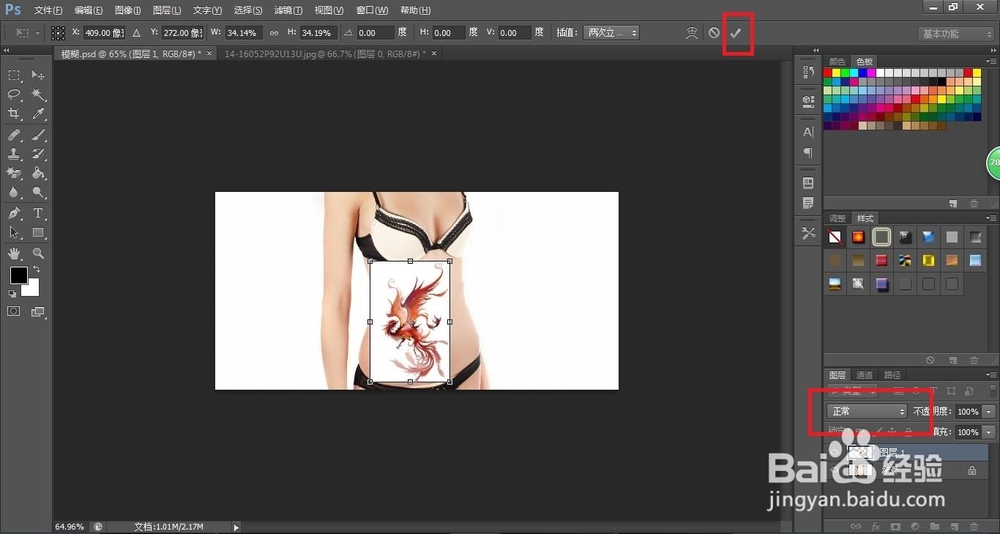This screenshot has height=534, width=1000.
Task: Toggle relative positioning triangle for reference point
Action: (136, 33)
